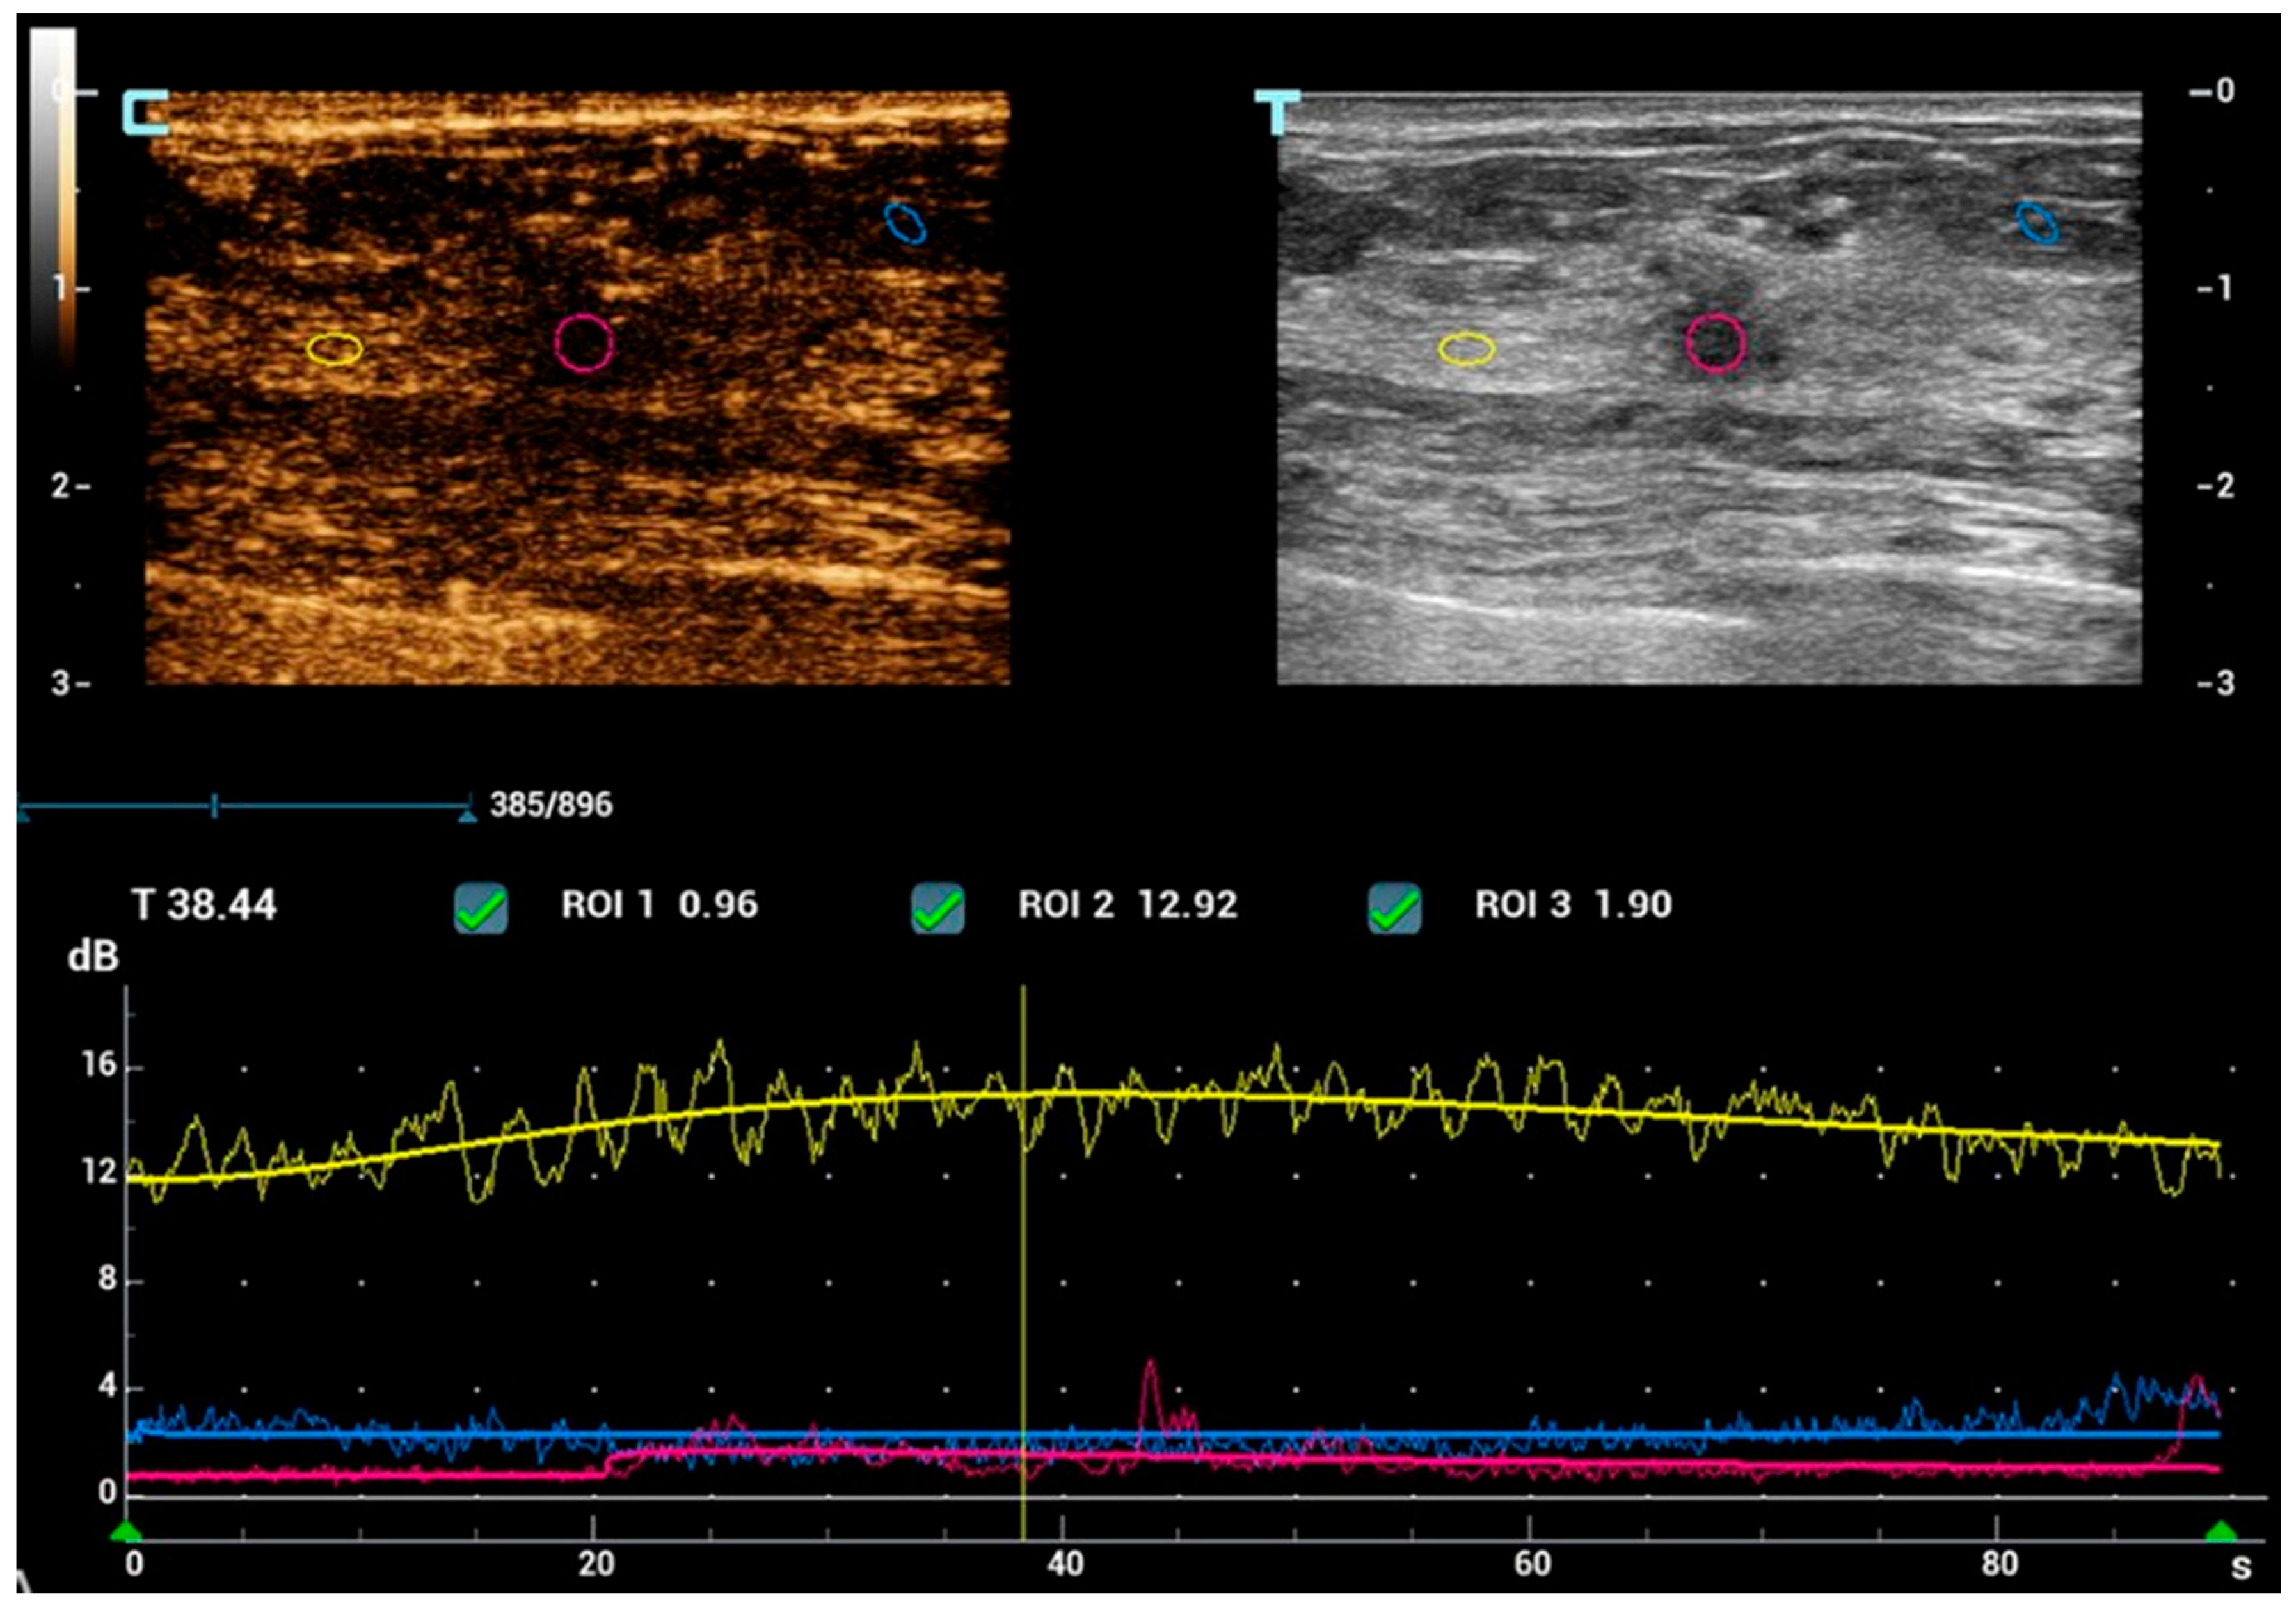
Task: Click the left green start marker on time axis
Action: [x=126, y=1532]
